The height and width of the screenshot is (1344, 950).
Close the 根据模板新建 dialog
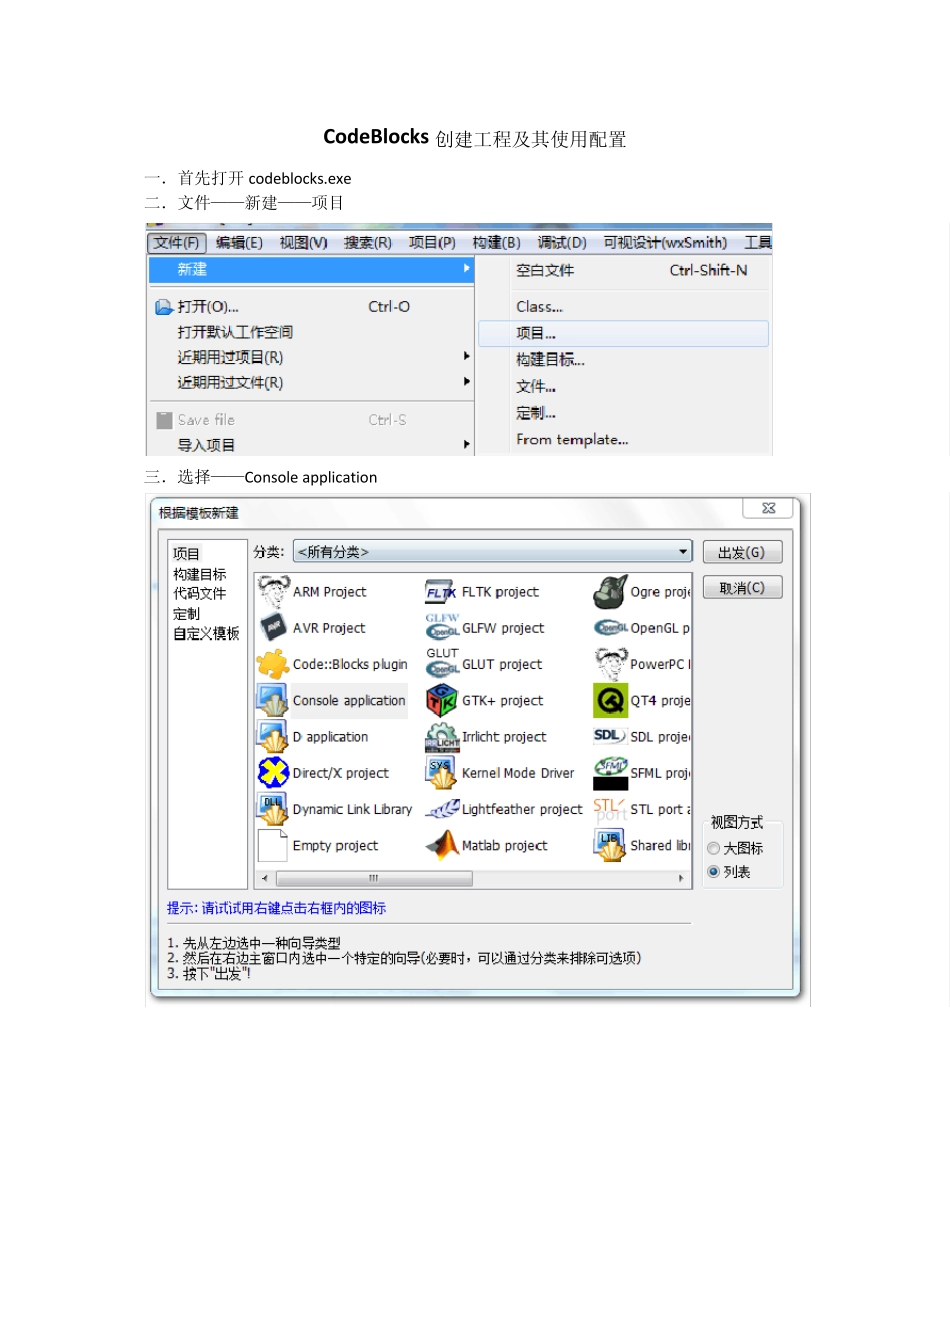(768, 508)
